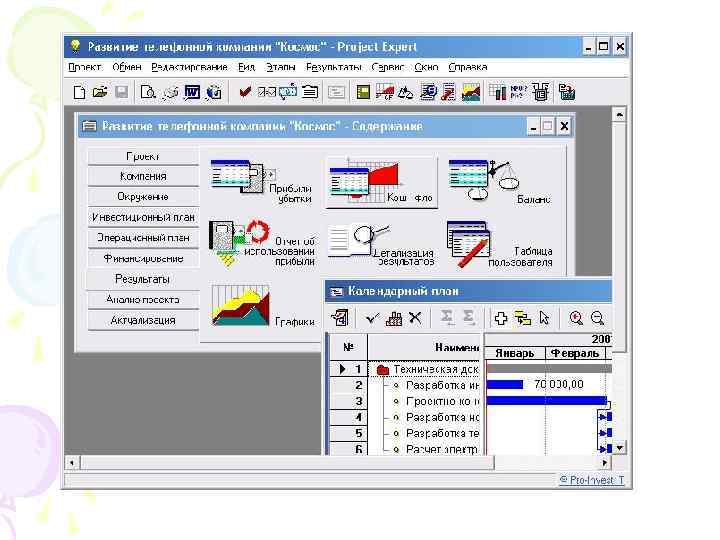Select the blue Gantt bar in row 2

[x=505, y=384]
